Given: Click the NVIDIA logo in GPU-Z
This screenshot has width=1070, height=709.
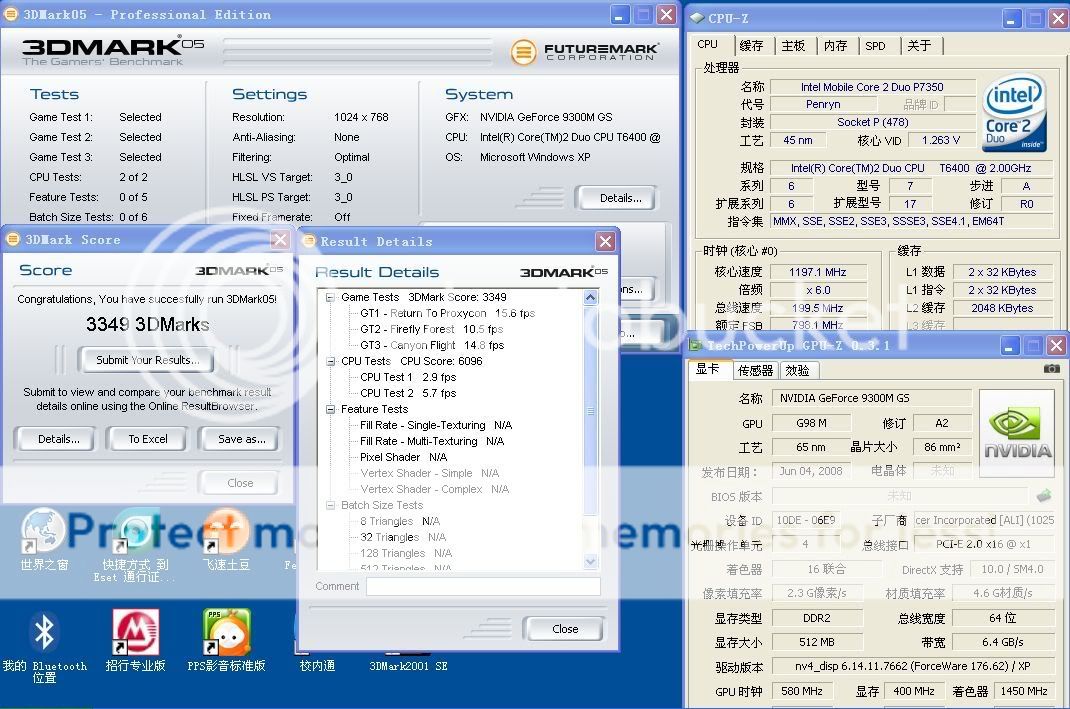Looking at the screenshot, I should click(x=1017, y=433).
